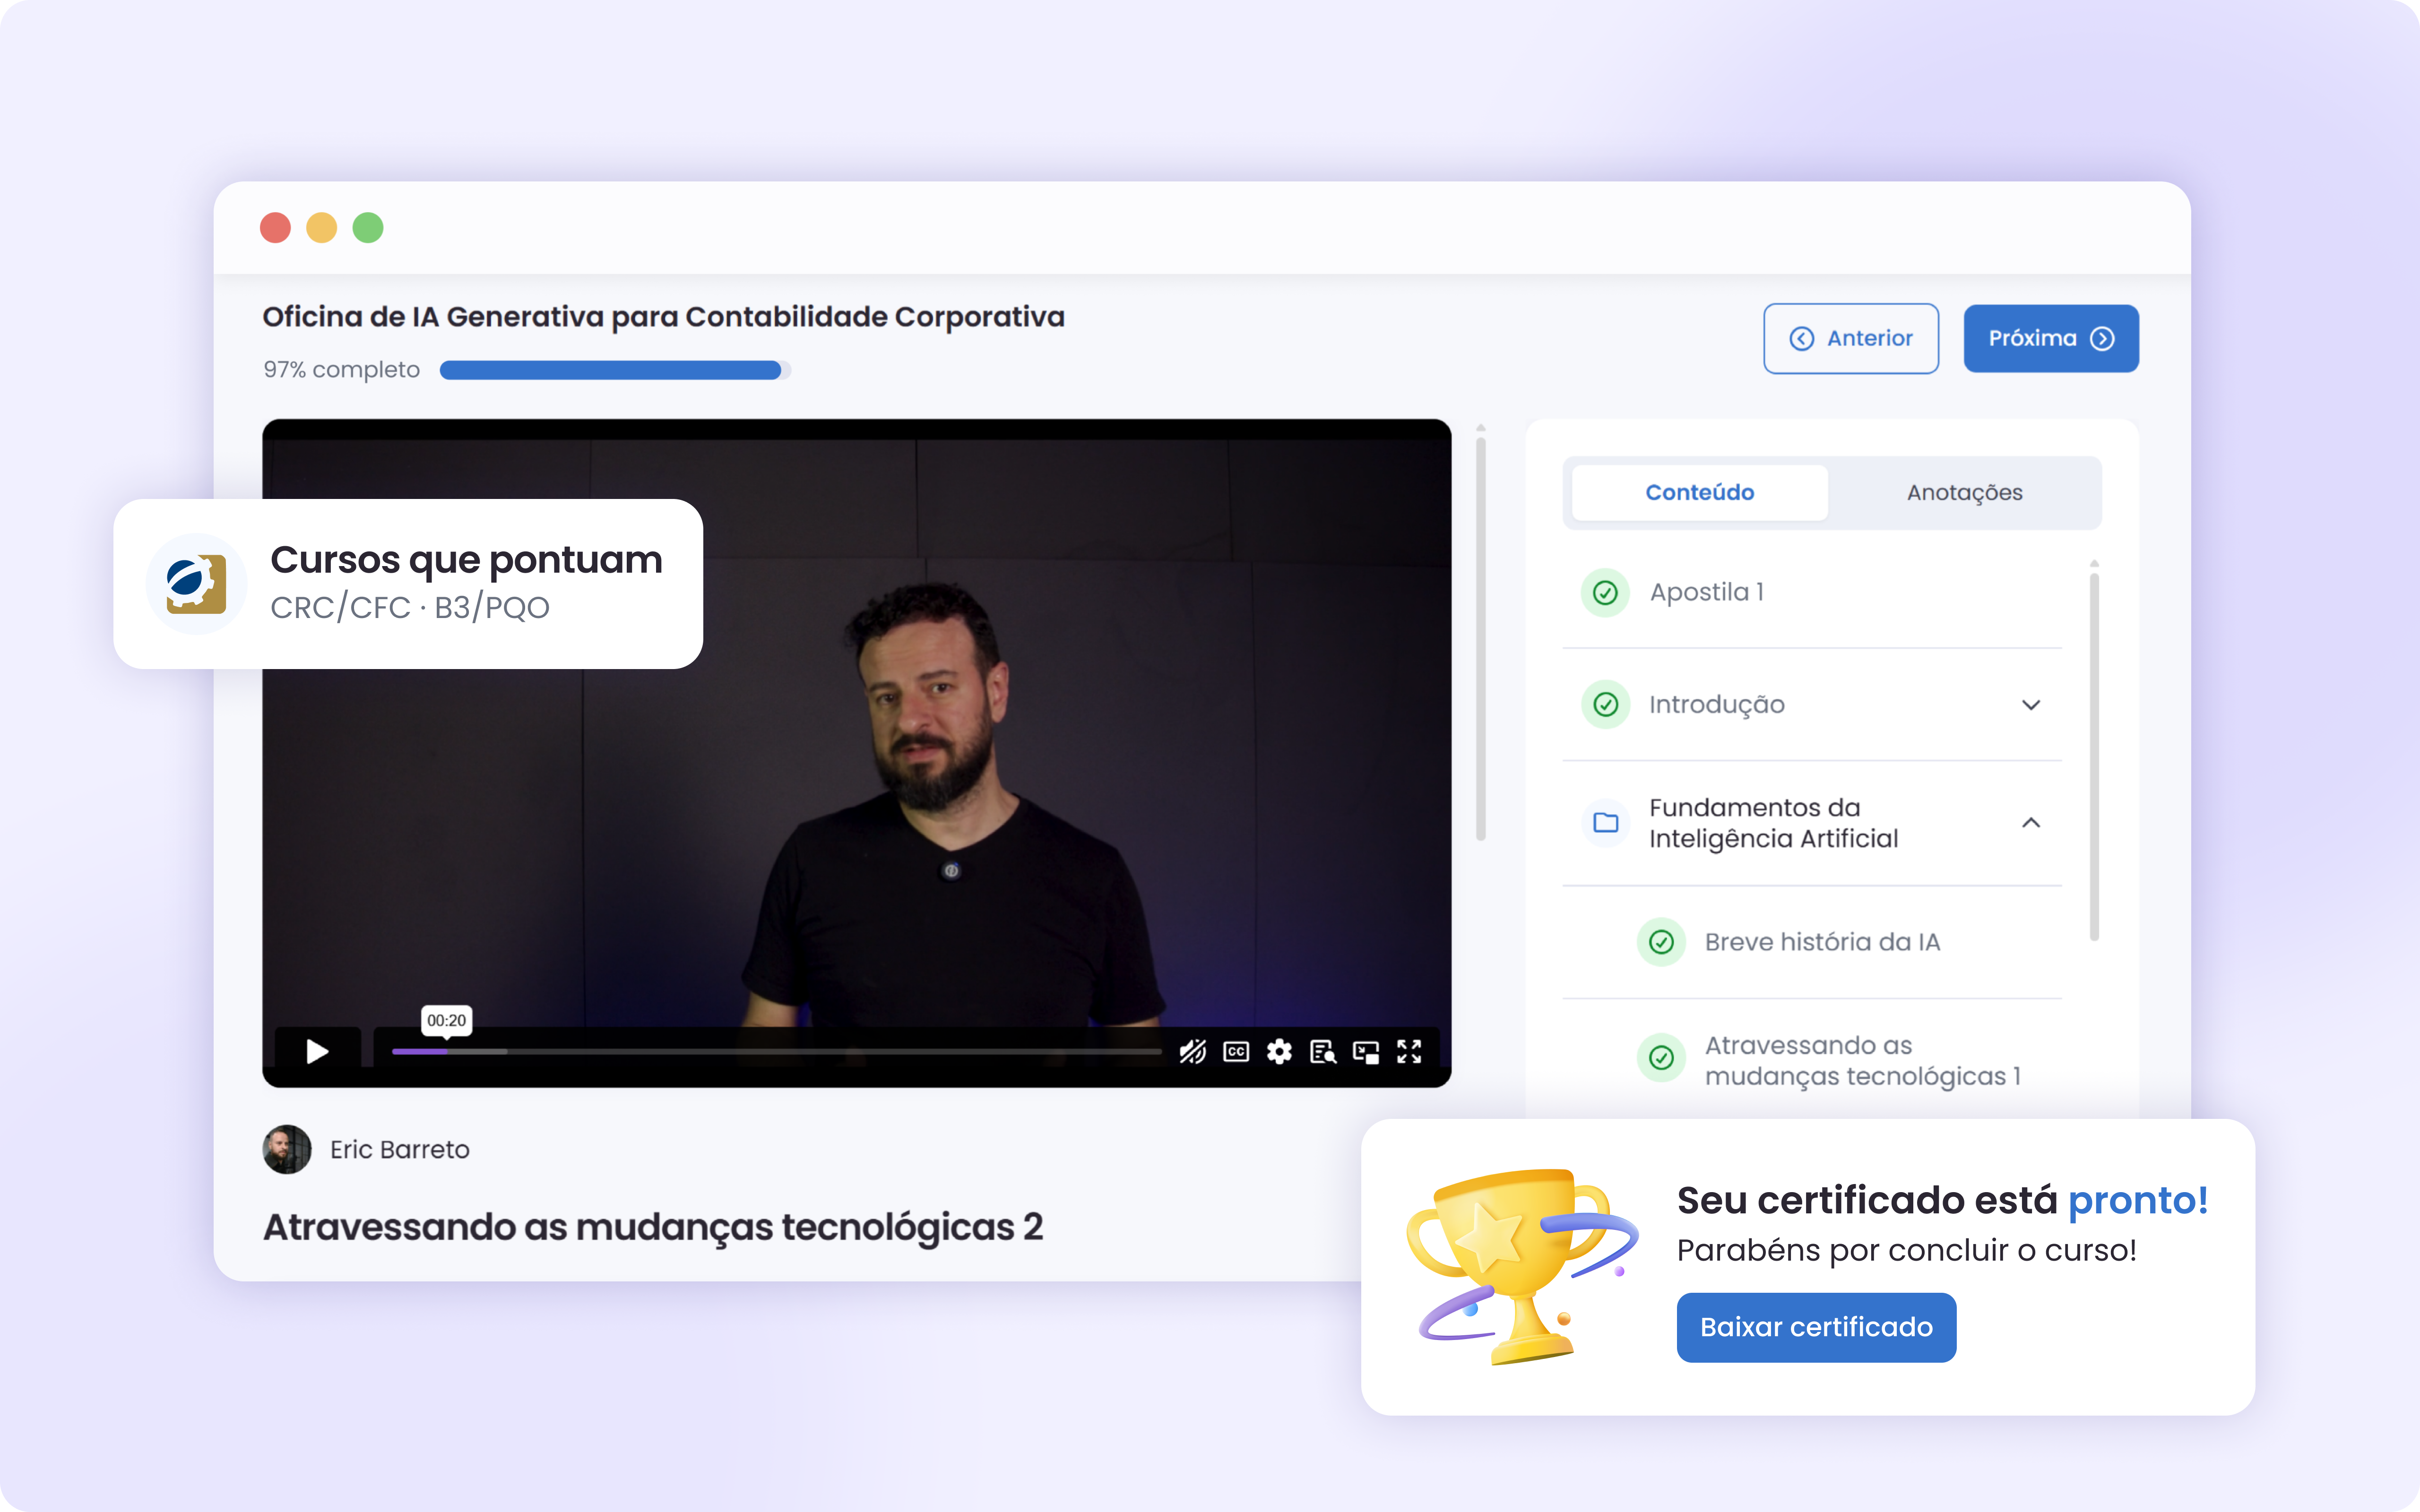This screenshot has width=2420, height=1512.
Task: Open video settings gear
Action: [1279, 1051]
